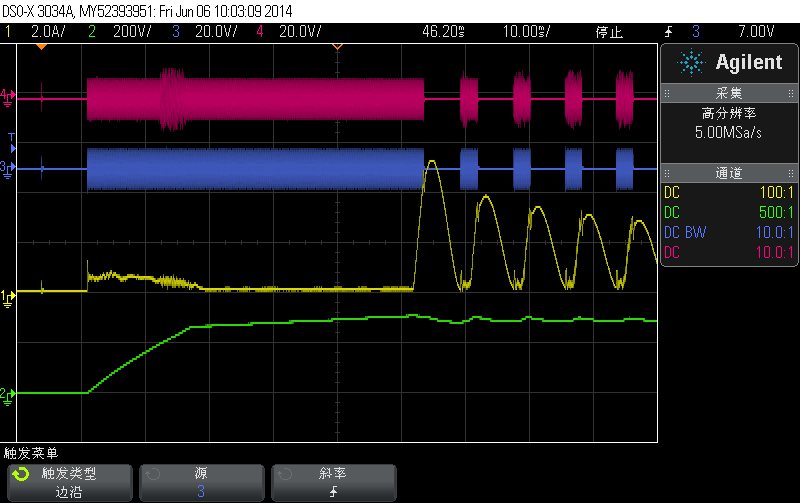Click the trigger source number 3 in top bar
This screenshot has height=503, width=800.
696,32
